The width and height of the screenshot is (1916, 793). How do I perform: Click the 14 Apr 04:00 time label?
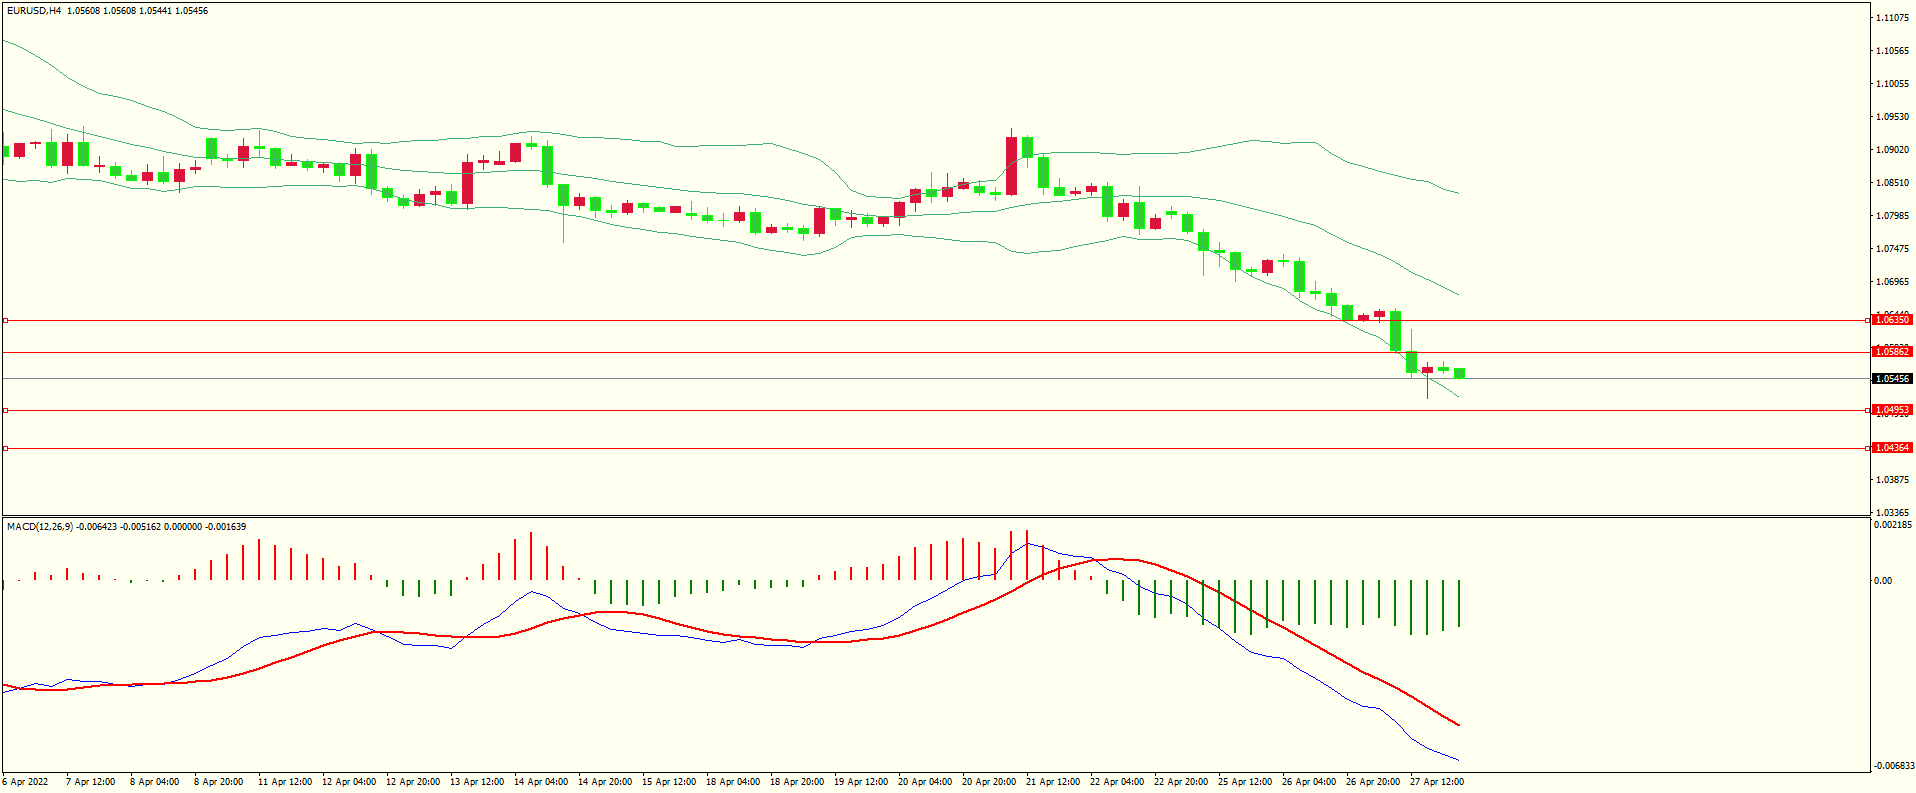pos(541,782)
